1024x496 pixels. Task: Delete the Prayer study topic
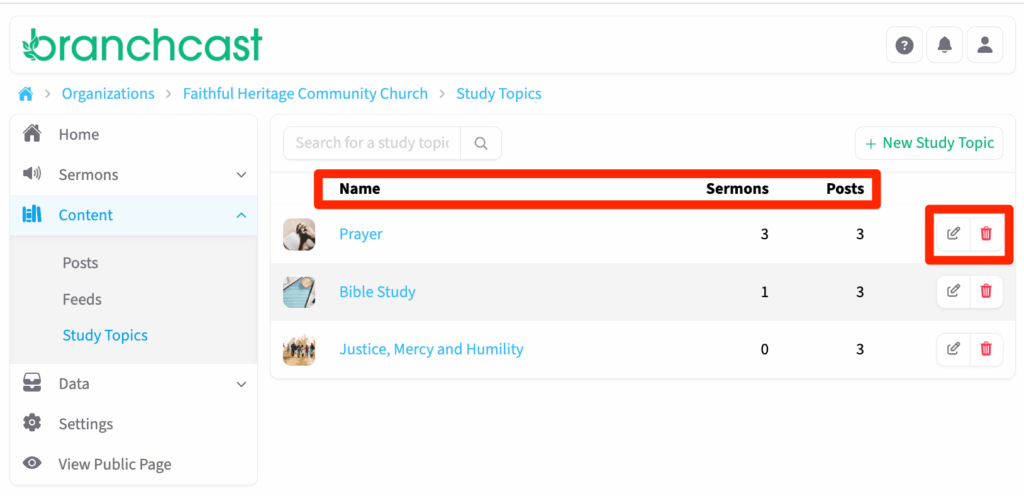coord(986,234)
